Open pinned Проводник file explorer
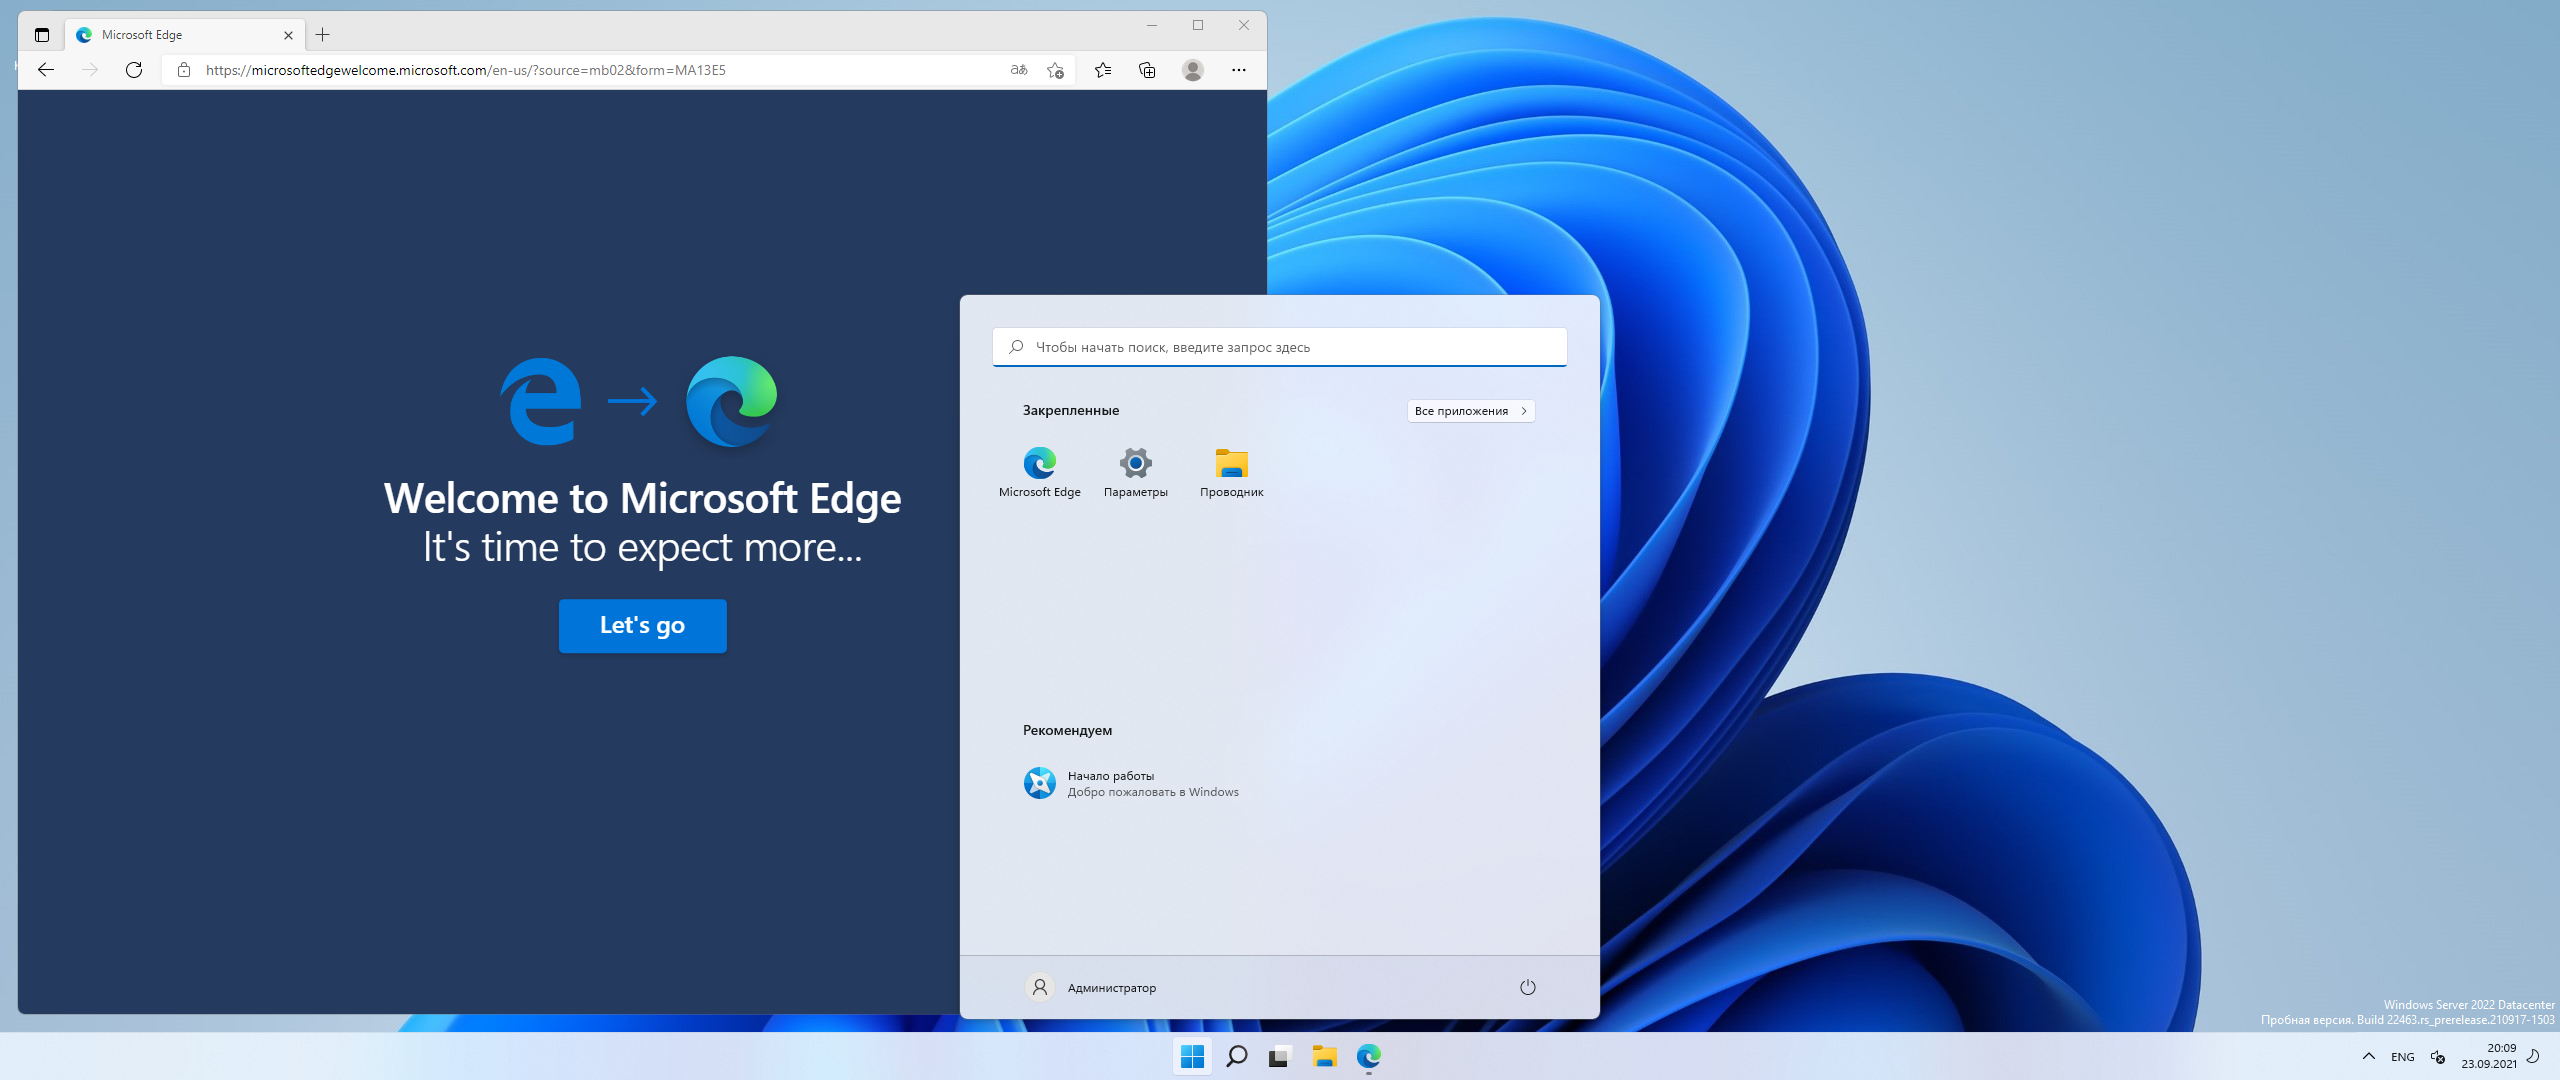Viewport: 2560px width, 1080px height. pos(1232,472)
